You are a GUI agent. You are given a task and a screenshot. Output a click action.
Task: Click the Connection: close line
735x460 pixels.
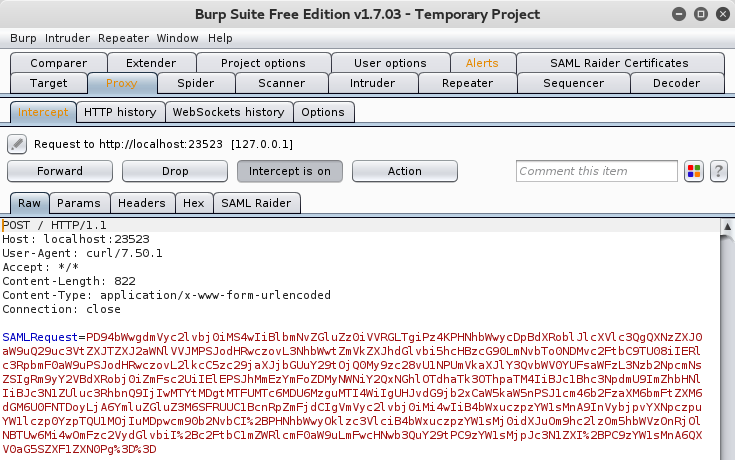61,309
